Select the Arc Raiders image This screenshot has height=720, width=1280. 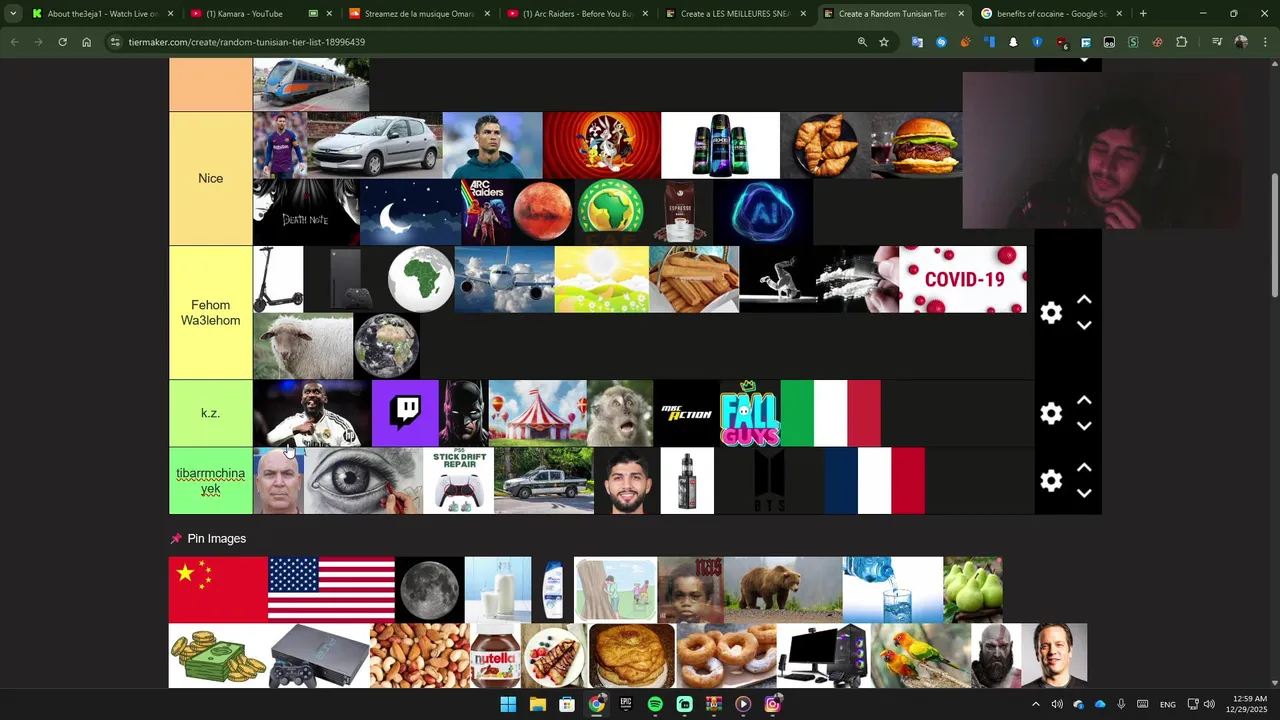point(486,212)
